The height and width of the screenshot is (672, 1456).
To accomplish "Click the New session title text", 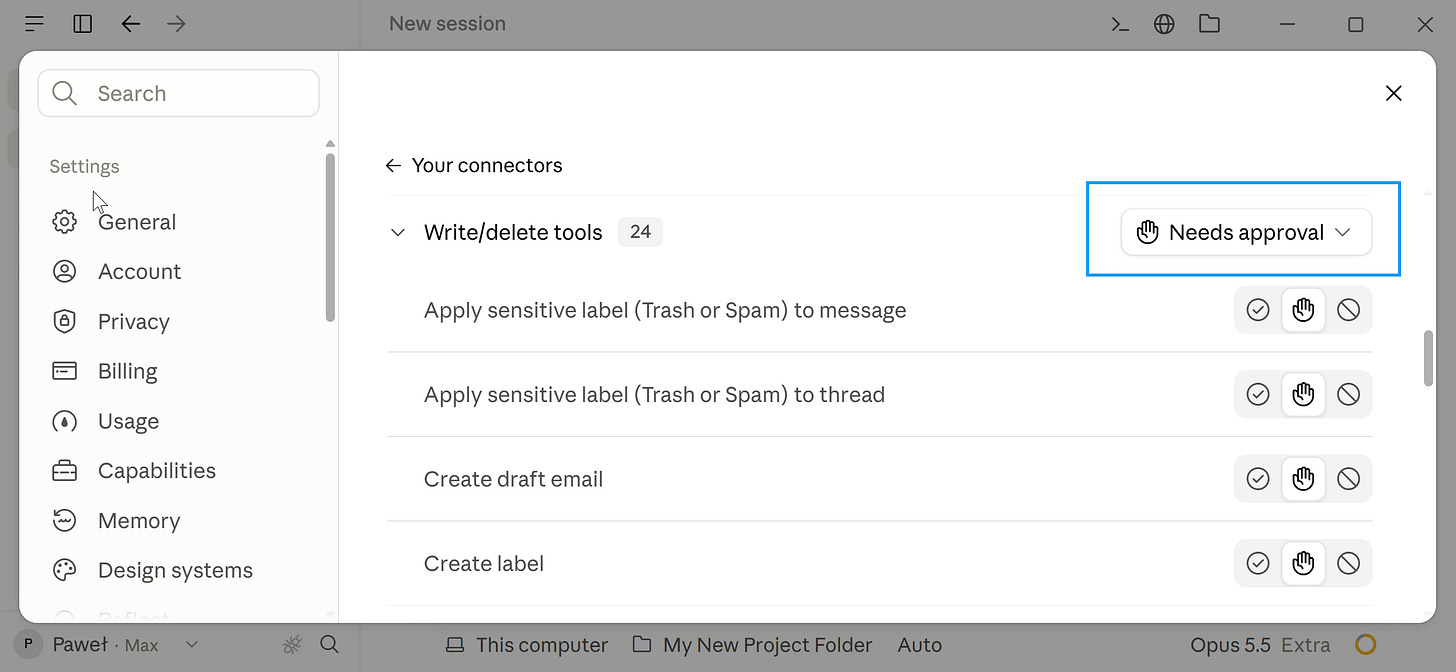I will tap(447, 23).
